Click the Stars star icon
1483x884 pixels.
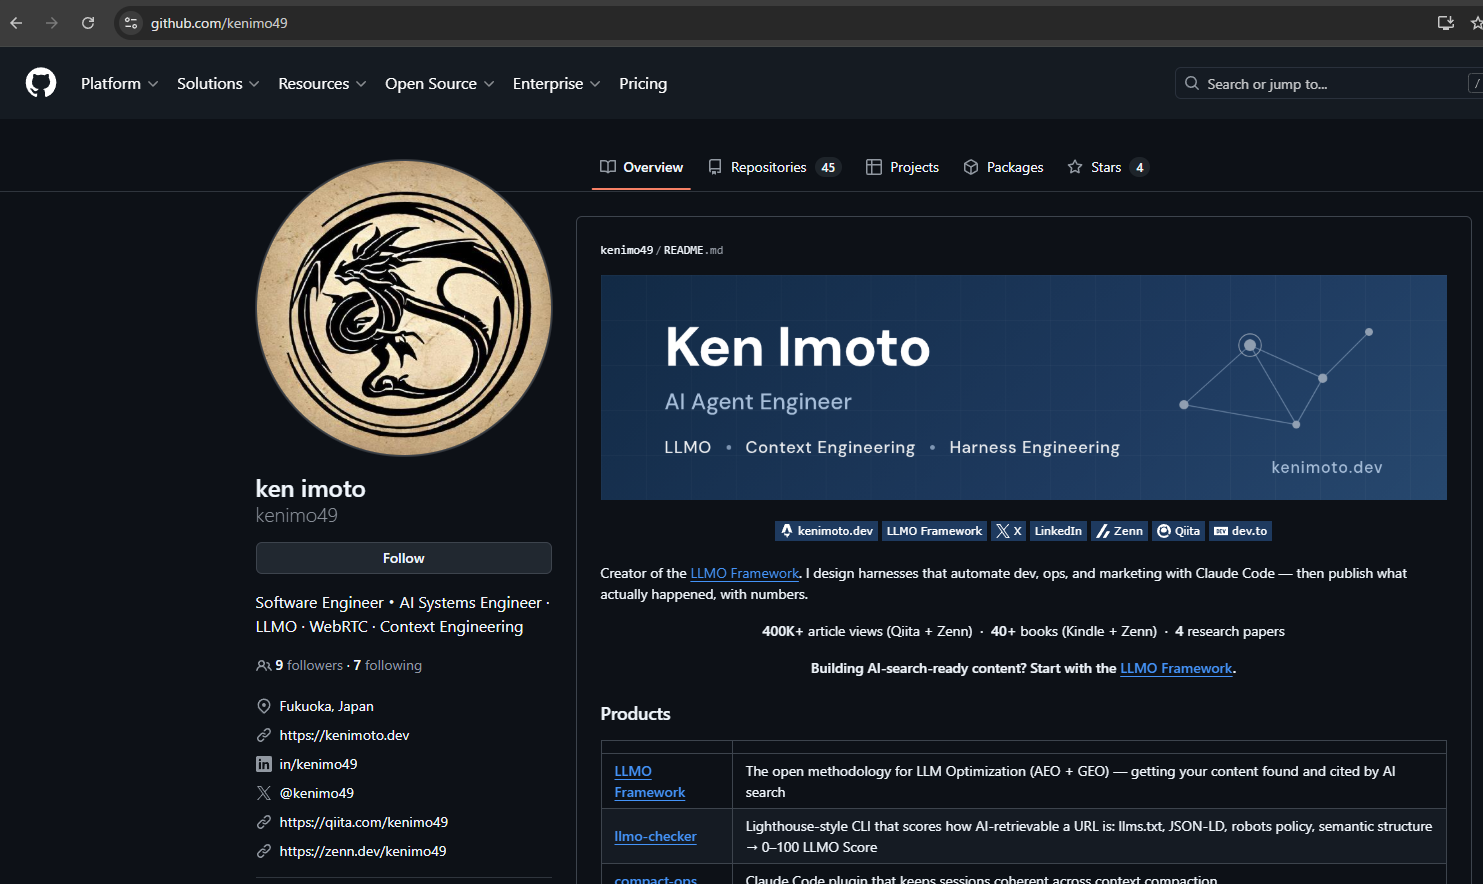[x=1075, y=167]
